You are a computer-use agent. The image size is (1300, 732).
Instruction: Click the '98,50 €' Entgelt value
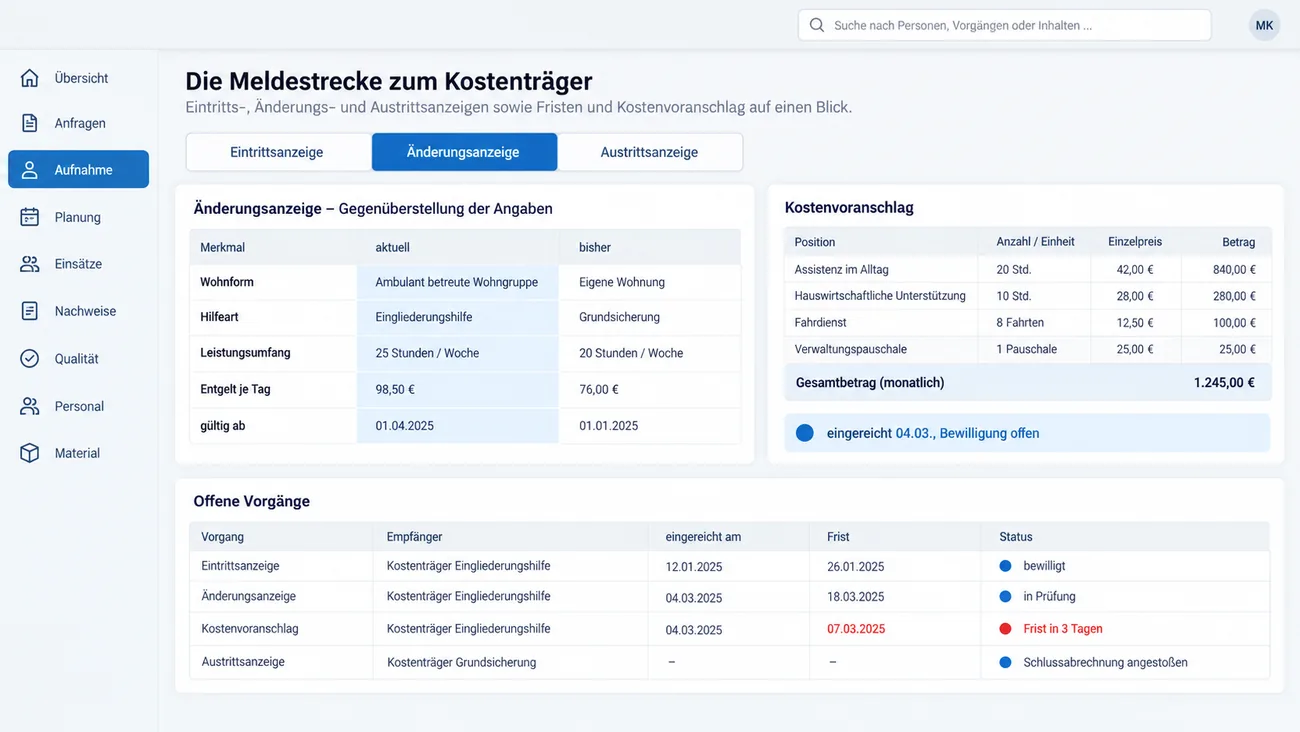click(x=395, y=389)
